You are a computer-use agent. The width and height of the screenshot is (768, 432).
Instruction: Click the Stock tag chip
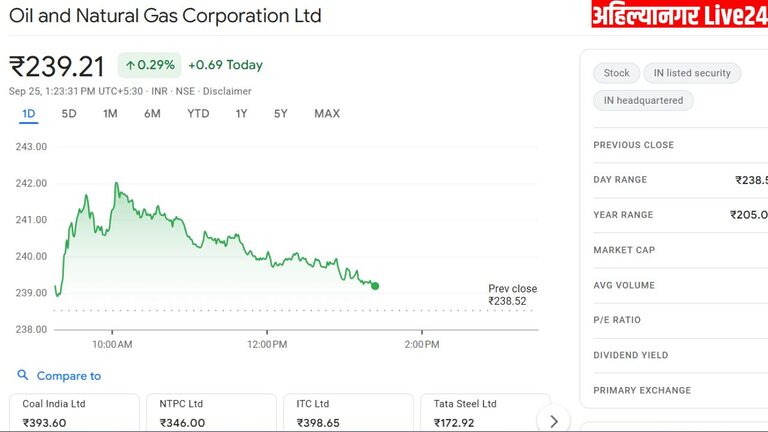point(616,73)
